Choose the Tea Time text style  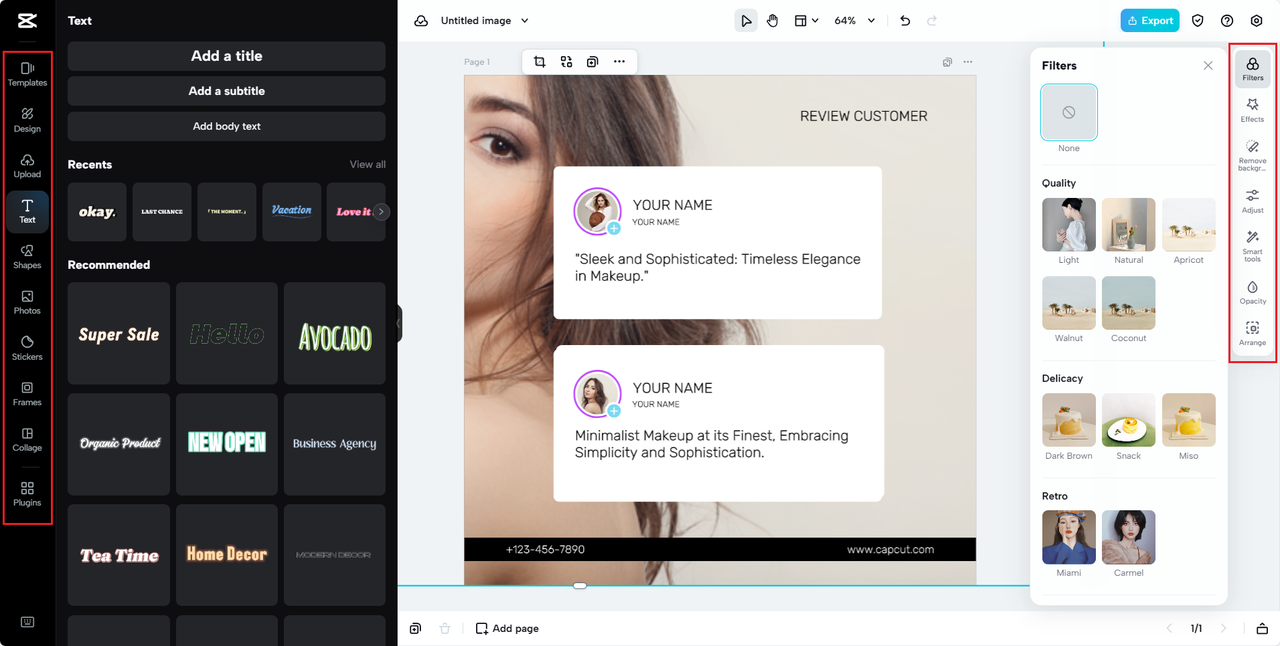click(x=119, y=555)
